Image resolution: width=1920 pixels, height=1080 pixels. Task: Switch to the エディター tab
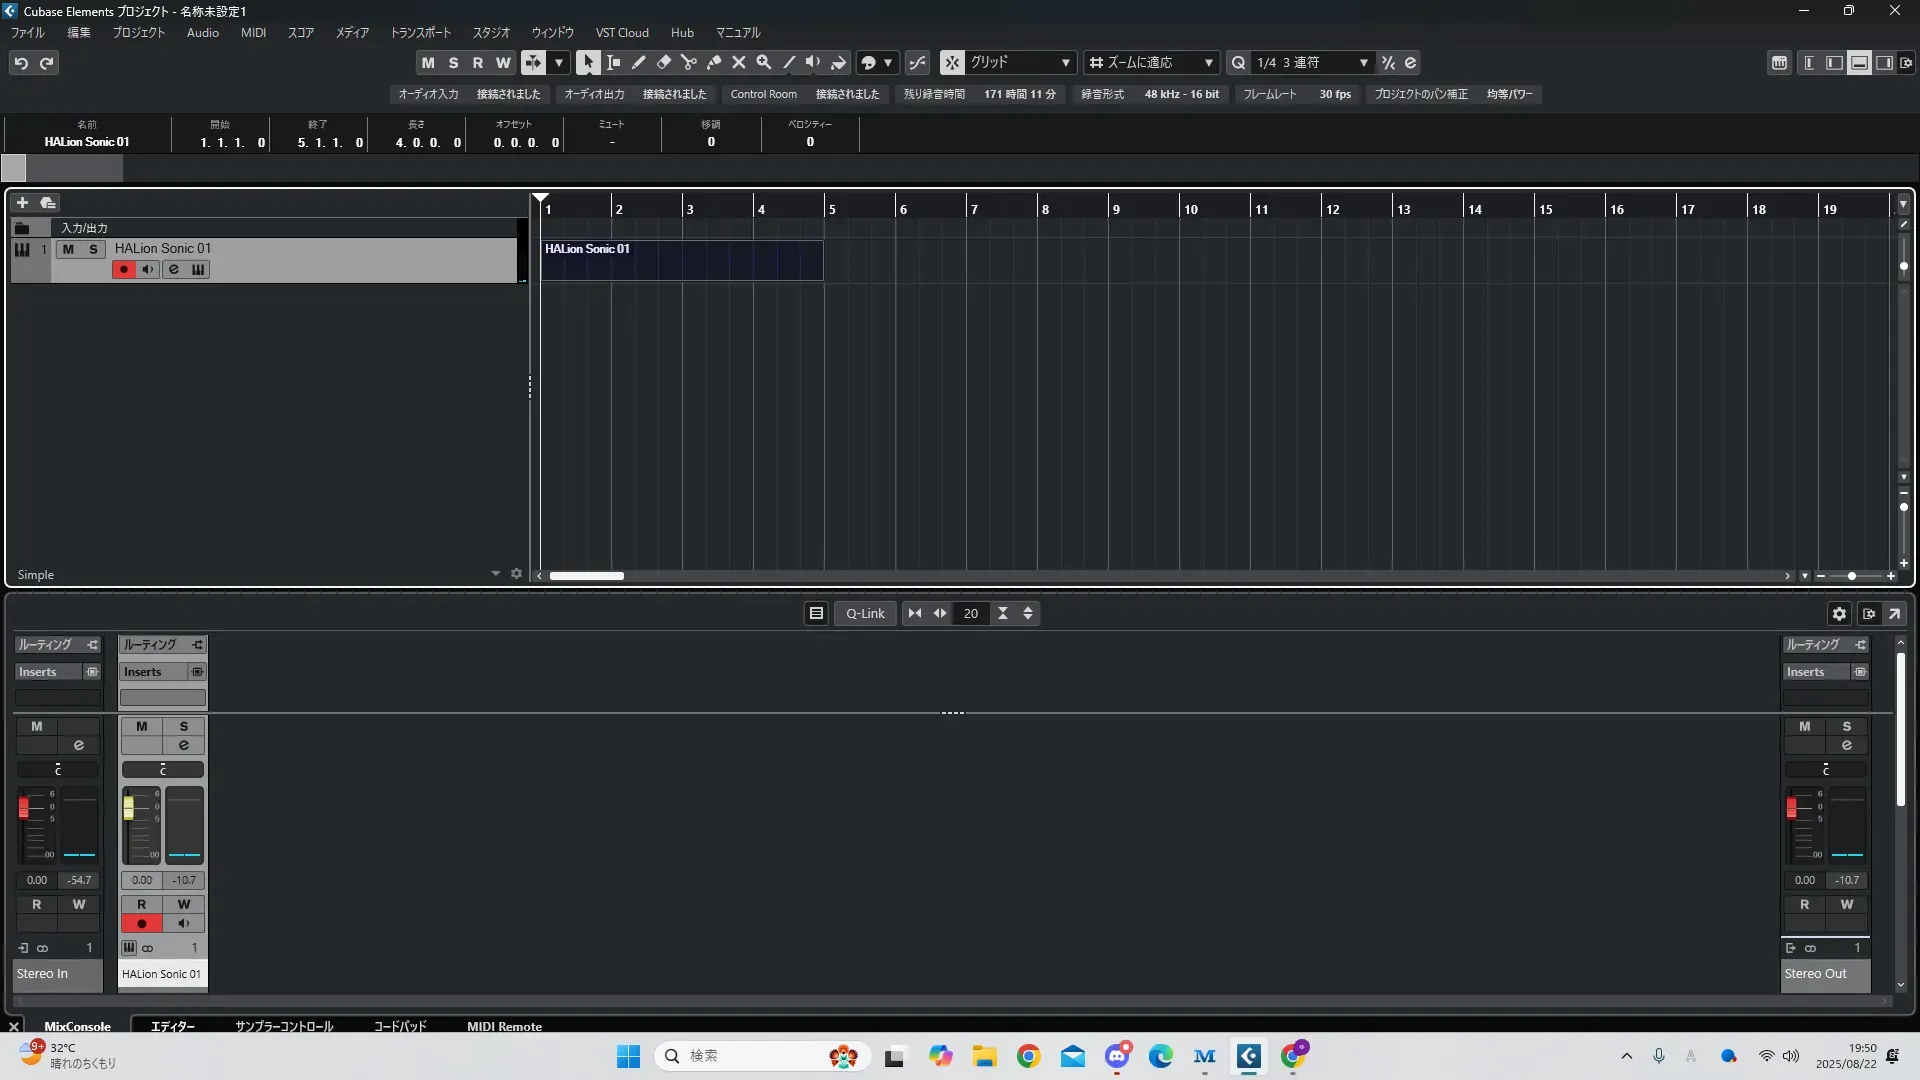pyautogui.click(x=172, y=1026)
